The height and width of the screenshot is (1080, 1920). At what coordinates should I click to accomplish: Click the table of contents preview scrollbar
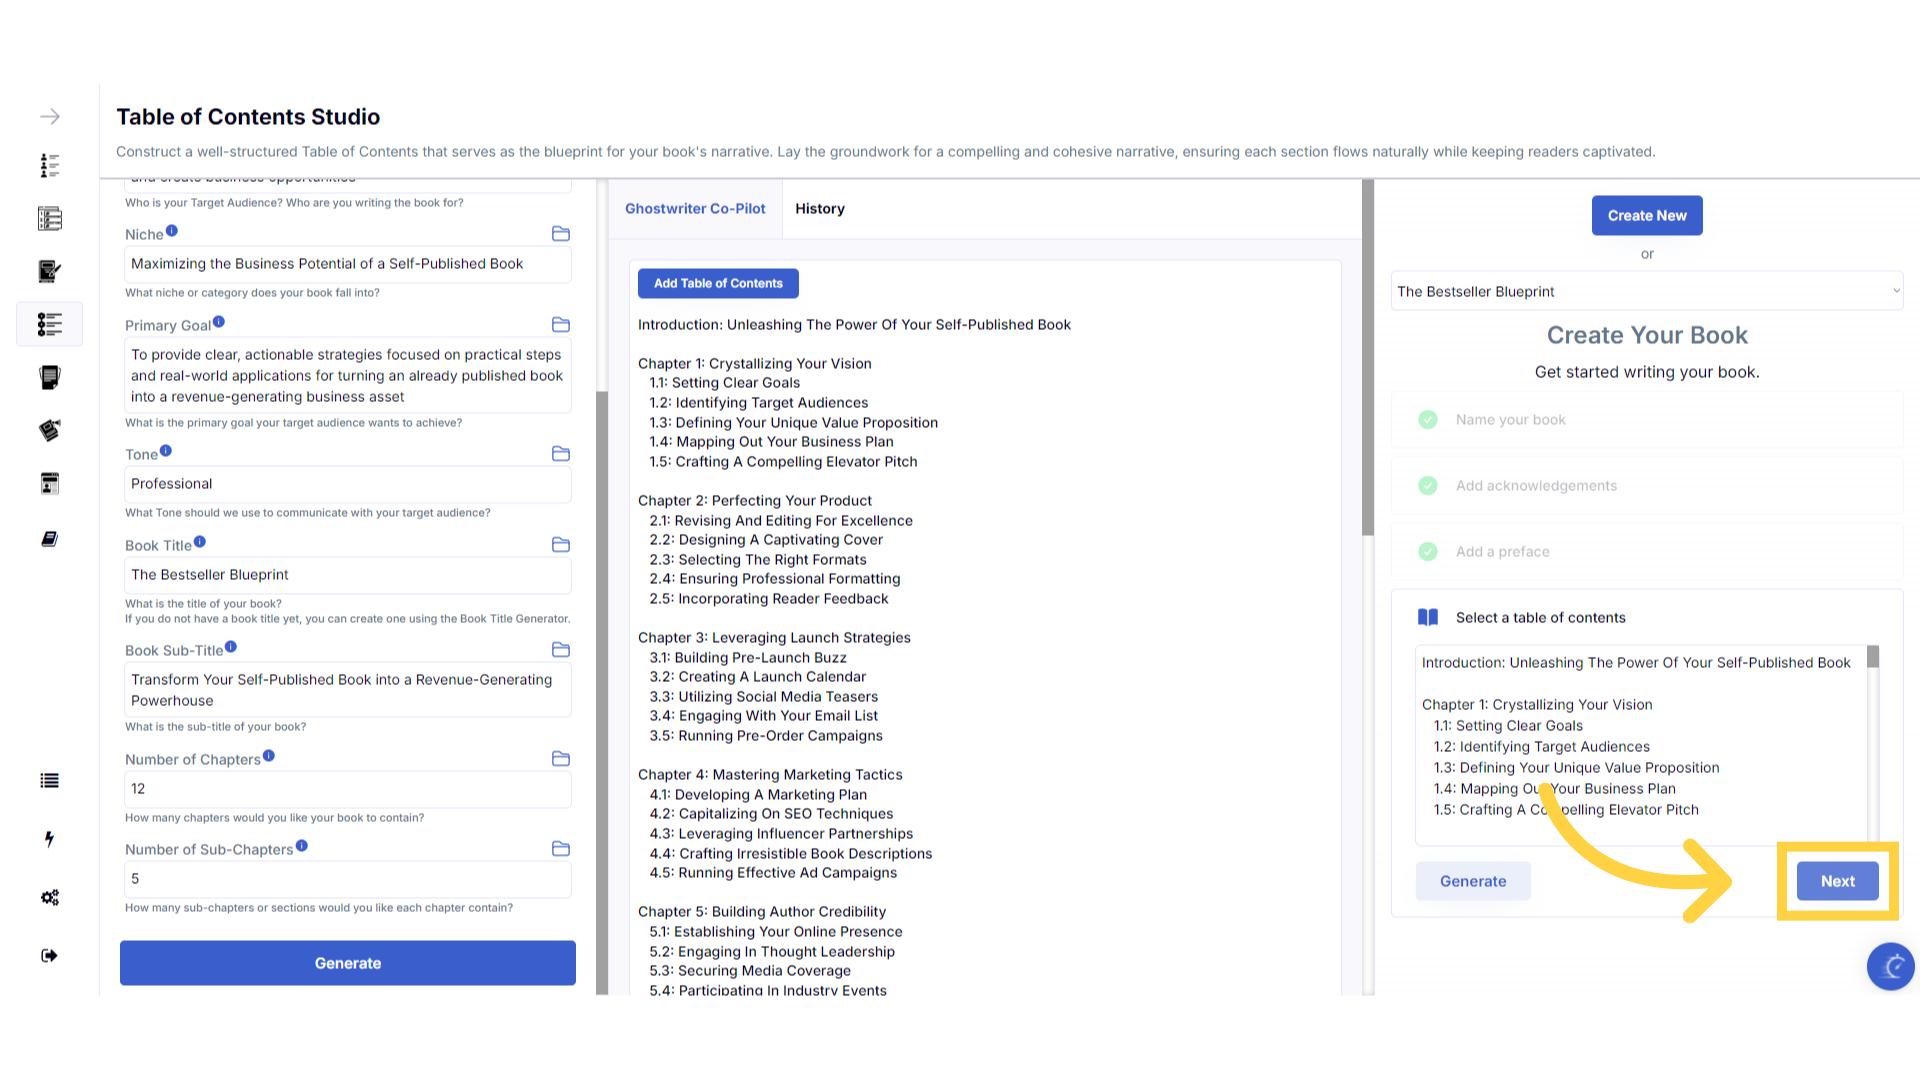pyautogui.click(x=1873, y=658)
